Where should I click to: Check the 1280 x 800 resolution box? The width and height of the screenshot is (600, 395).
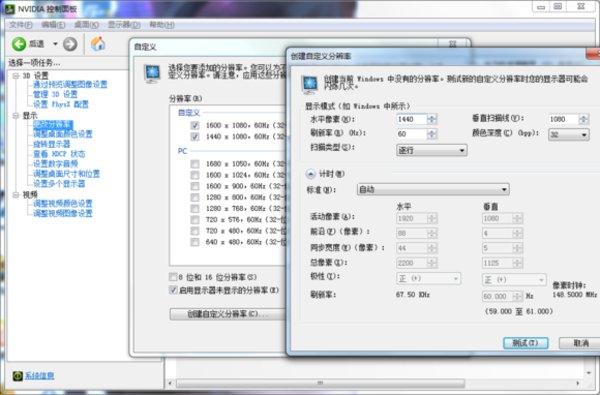click(x=195, y=197)
